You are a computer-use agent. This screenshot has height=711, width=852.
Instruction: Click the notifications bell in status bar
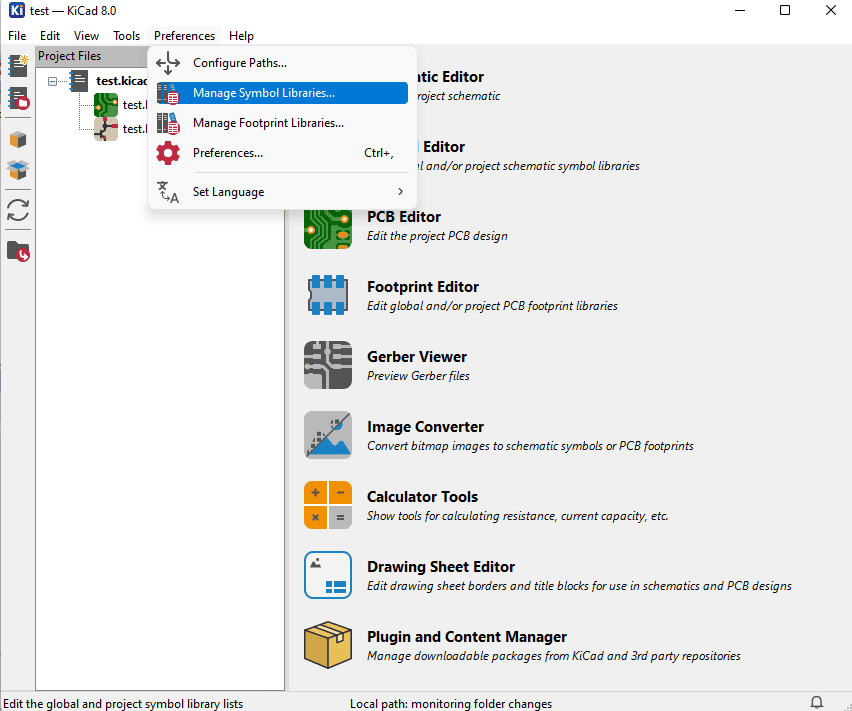[817, 702]
